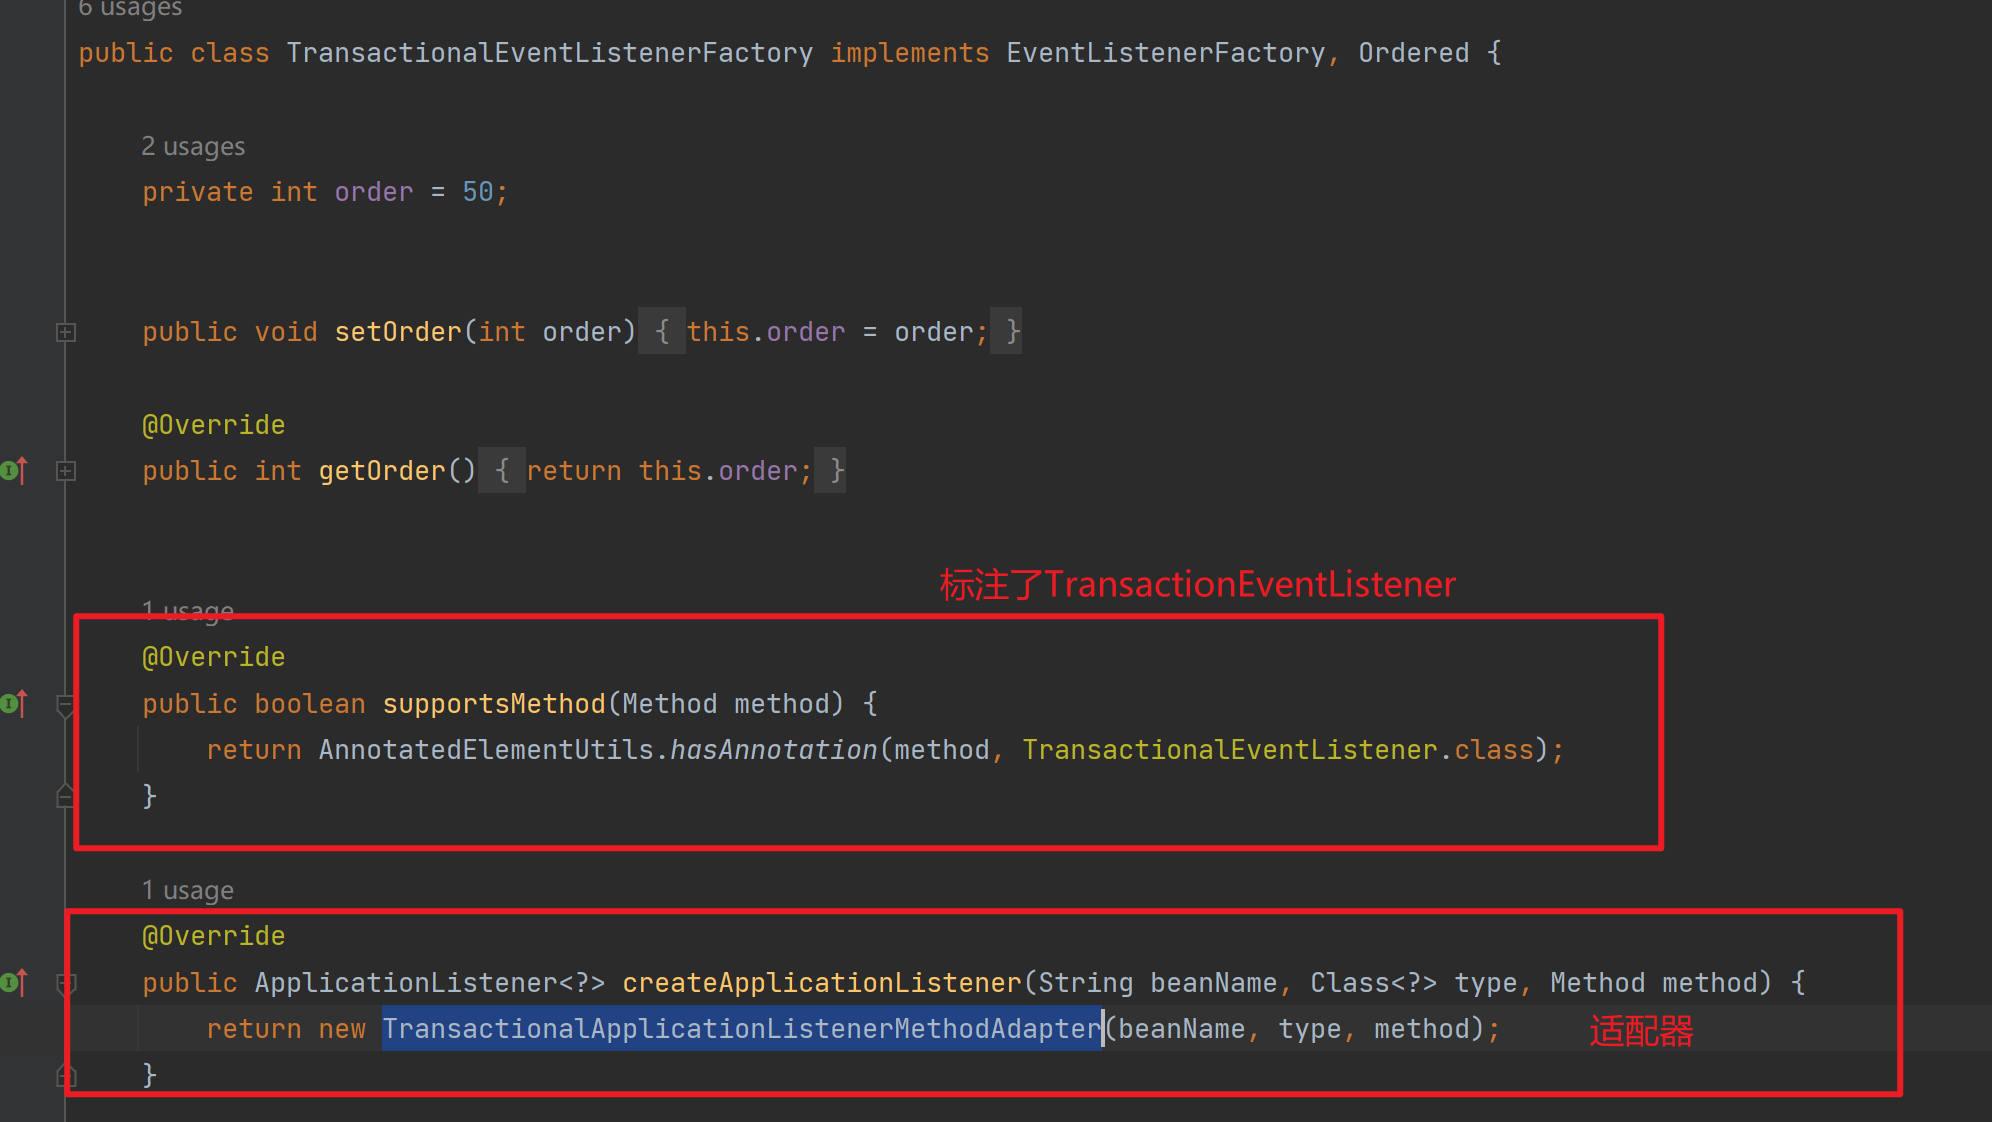Click the AnnotatedElementUtils class reference
This screenshot has width=1992, height=1122.
[x=486, y=750]
